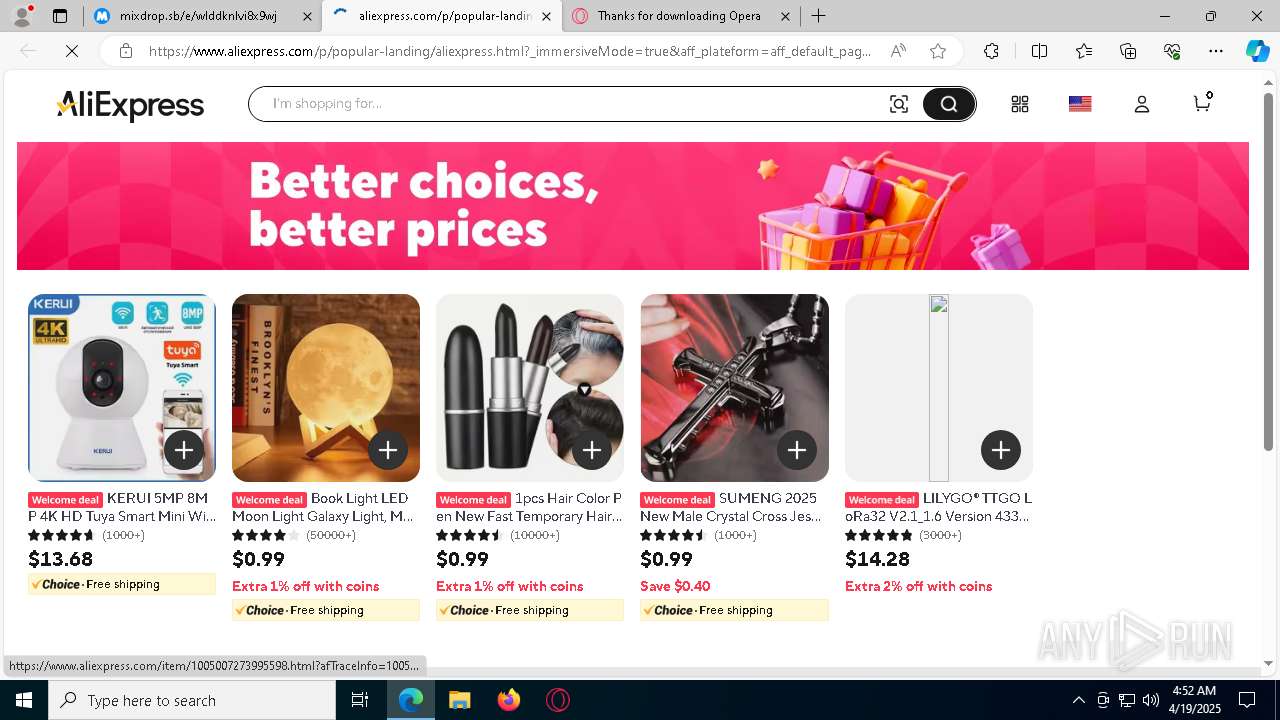The height and width of the screenshot is (720, 1280).
Task: Open SUMENG Crystal Cross product link
Action: click(x=731, y=507)
